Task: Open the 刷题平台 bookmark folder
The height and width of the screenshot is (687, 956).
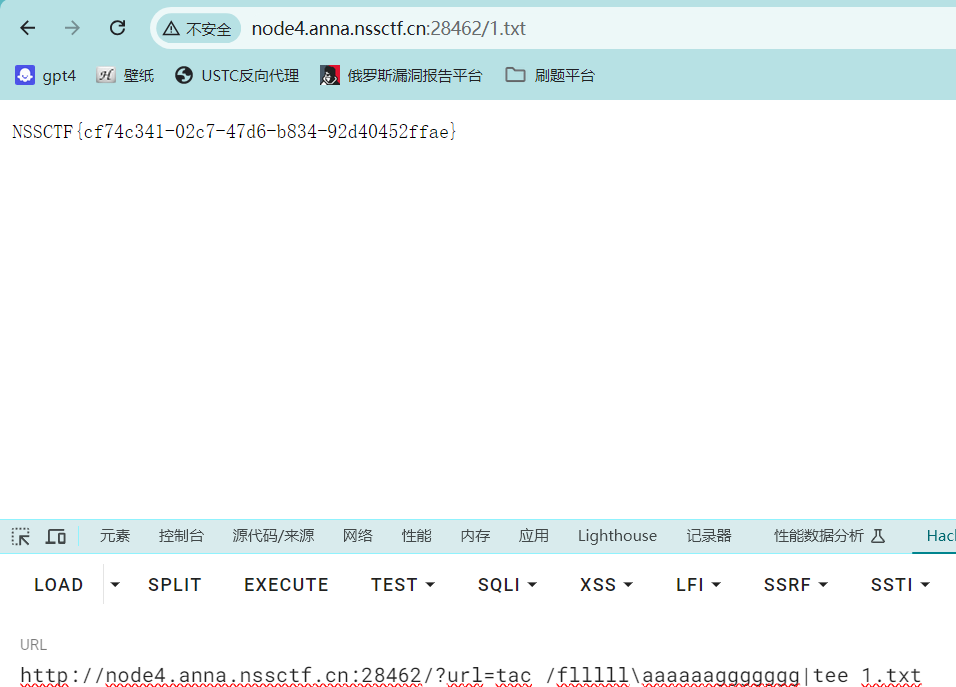Action: click(550, 75)
